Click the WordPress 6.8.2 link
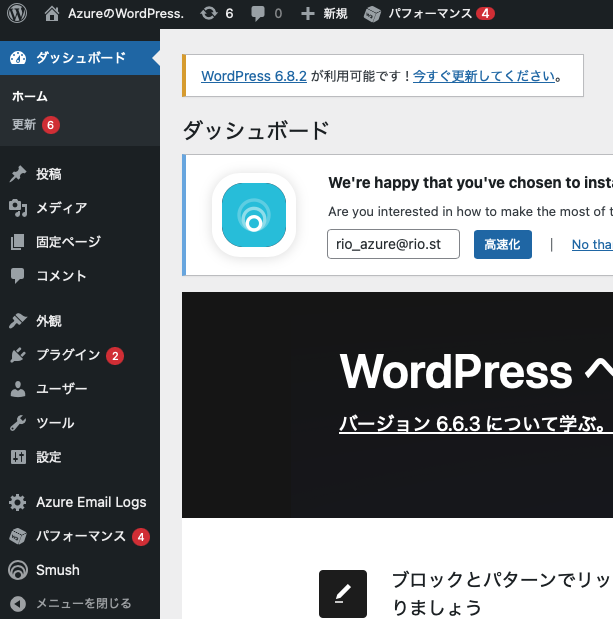 point(254,76)
